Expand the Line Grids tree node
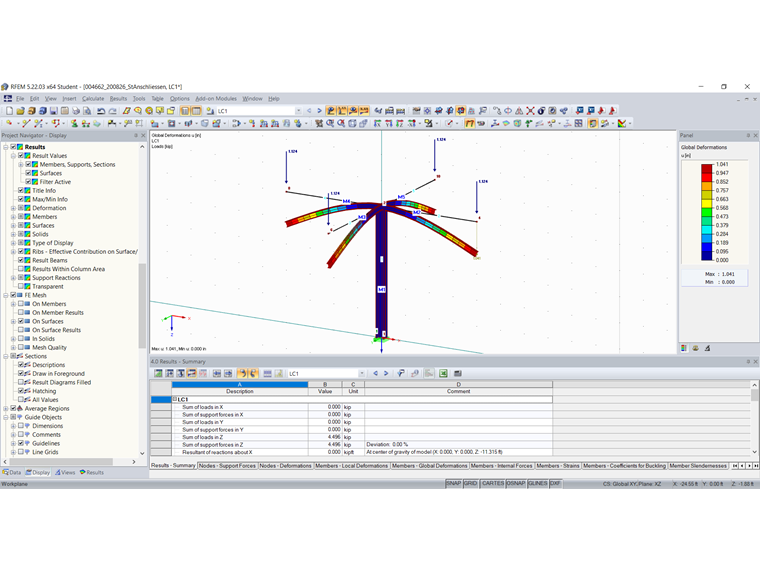The width and height of the screenshot is (760, 570). [x=14, y=452]
